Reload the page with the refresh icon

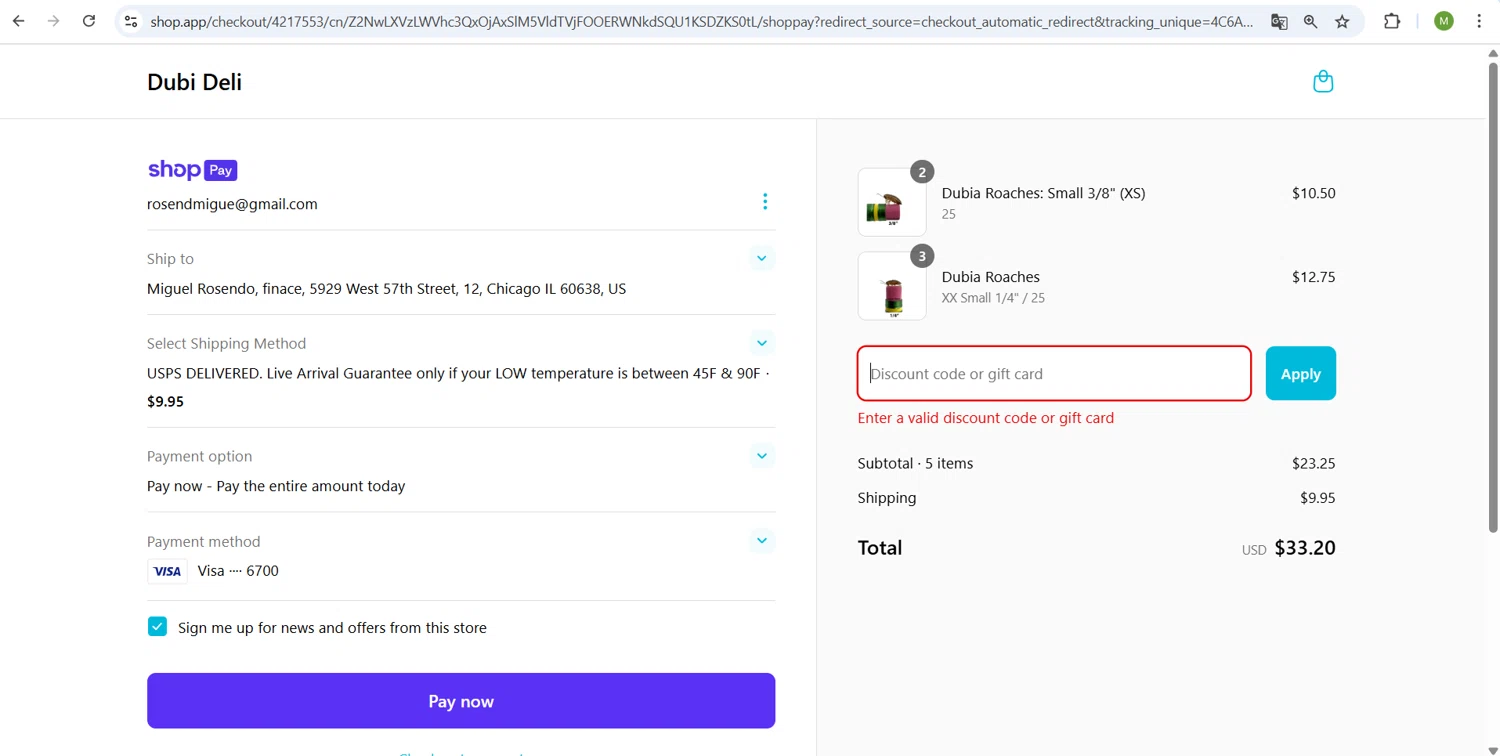(89, 21)
